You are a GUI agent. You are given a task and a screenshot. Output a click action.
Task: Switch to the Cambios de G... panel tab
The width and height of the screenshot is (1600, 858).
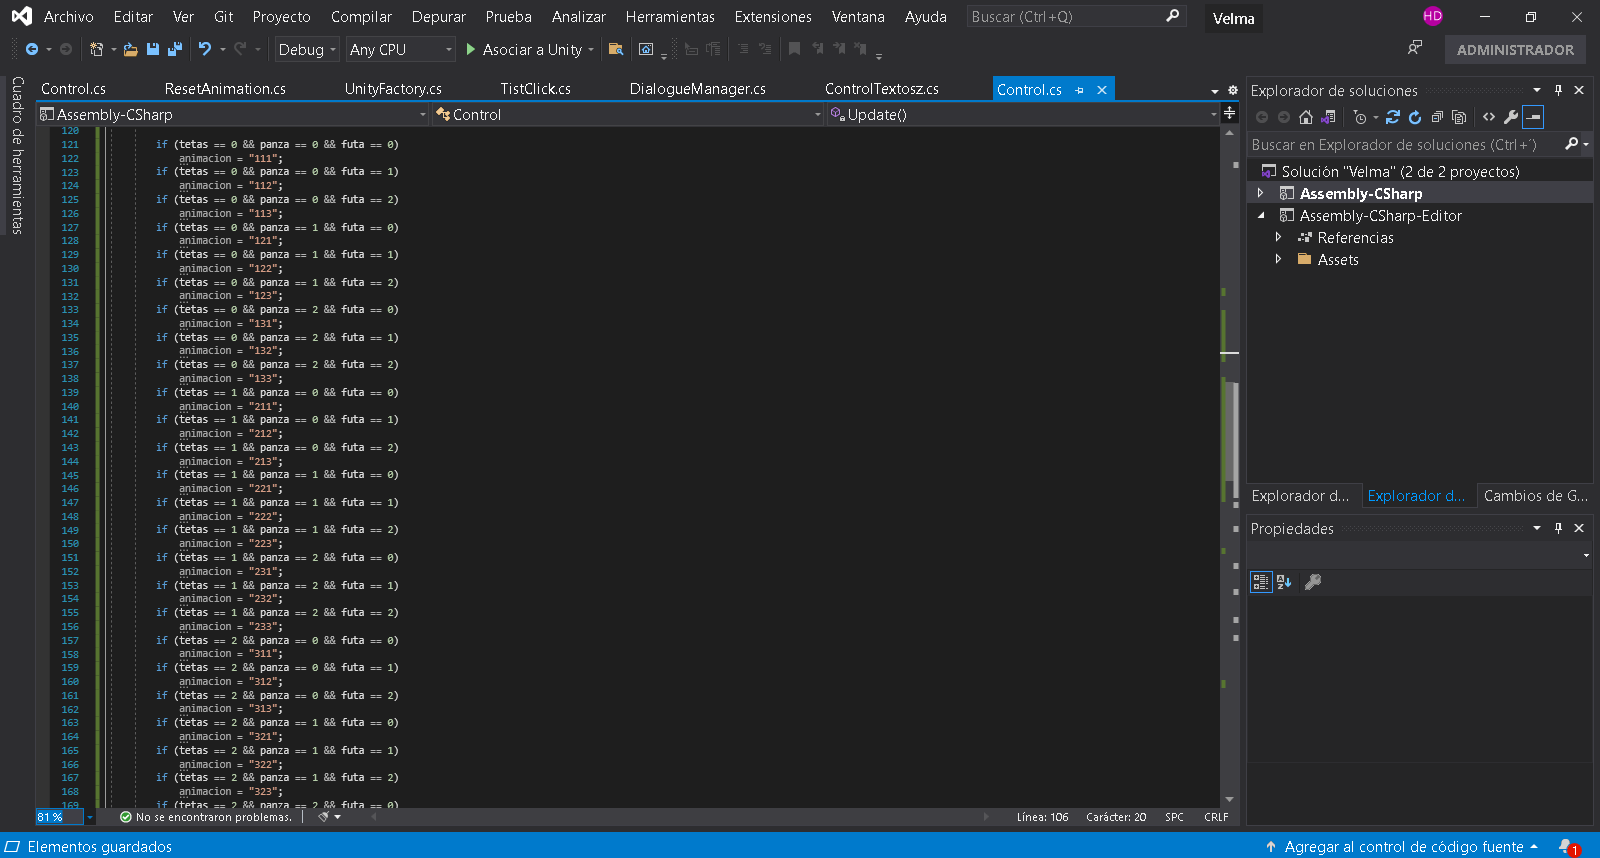tap(1536, 495)
